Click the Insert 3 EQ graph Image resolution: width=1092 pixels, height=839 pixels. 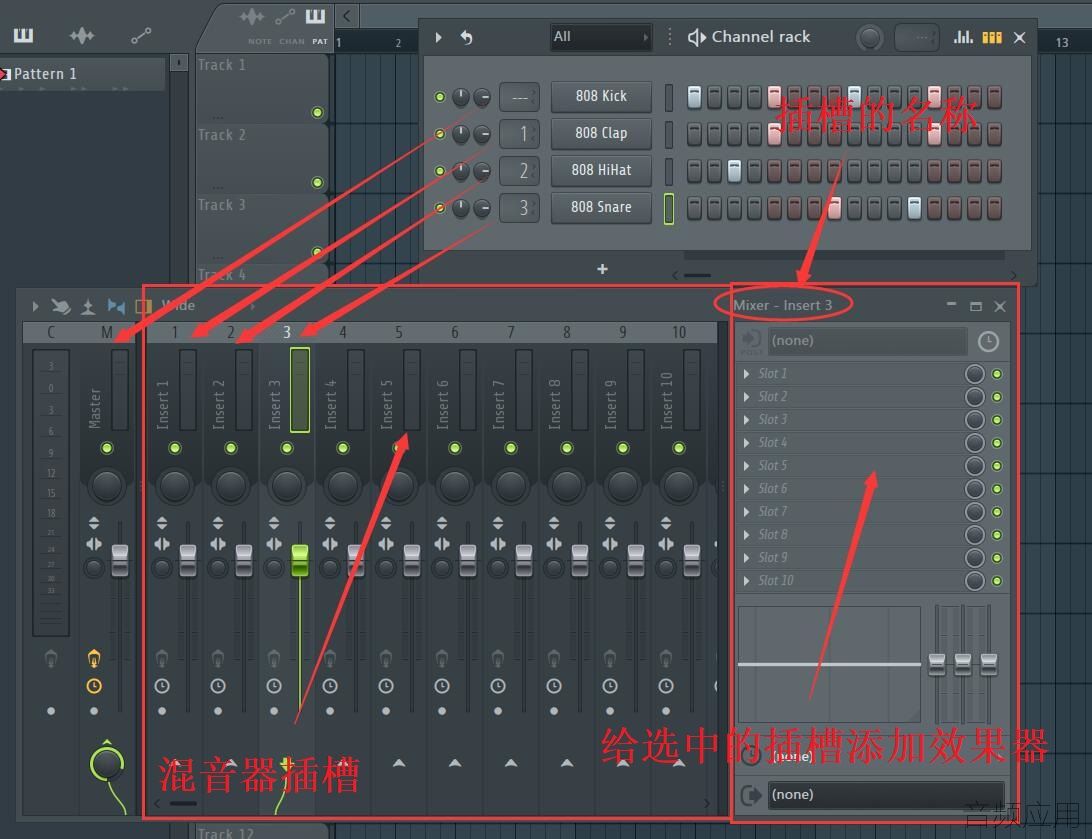click(x=829, y=664)
